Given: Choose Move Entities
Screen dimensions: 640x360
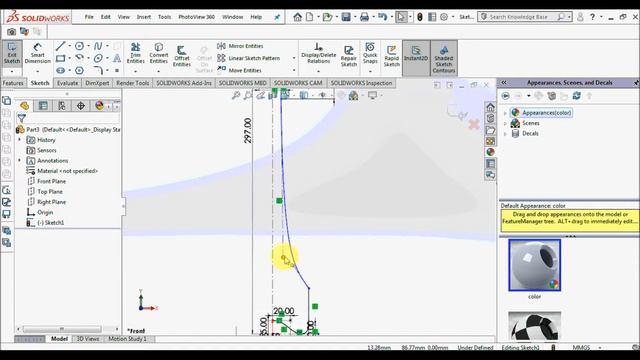Looking at the screenshot, I should (x=240, y=70).
